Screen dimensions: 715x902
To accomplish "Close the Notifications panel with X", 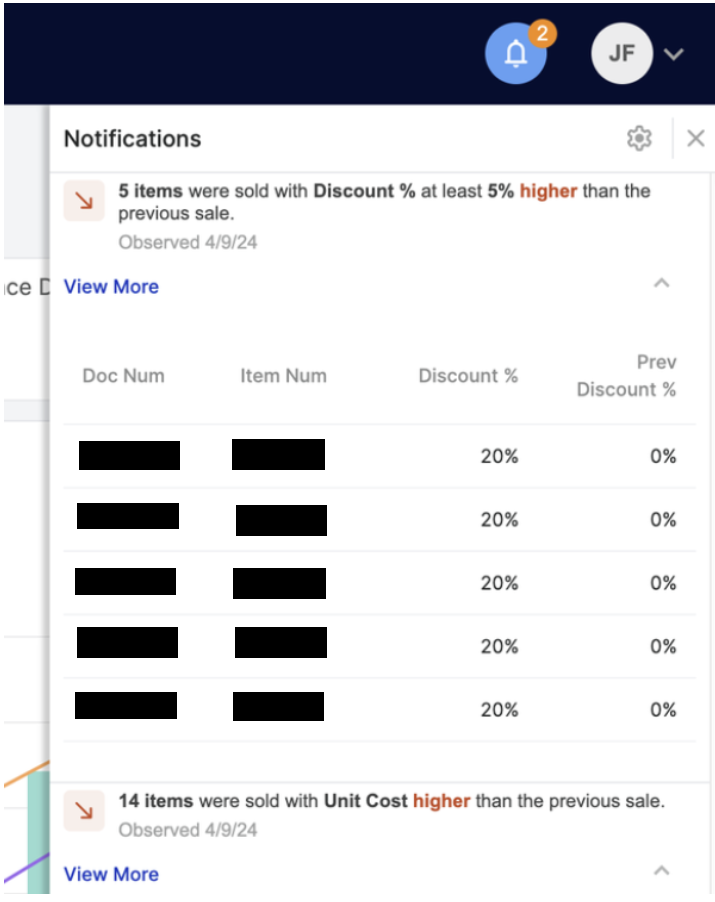I will [x=696, y=139].
